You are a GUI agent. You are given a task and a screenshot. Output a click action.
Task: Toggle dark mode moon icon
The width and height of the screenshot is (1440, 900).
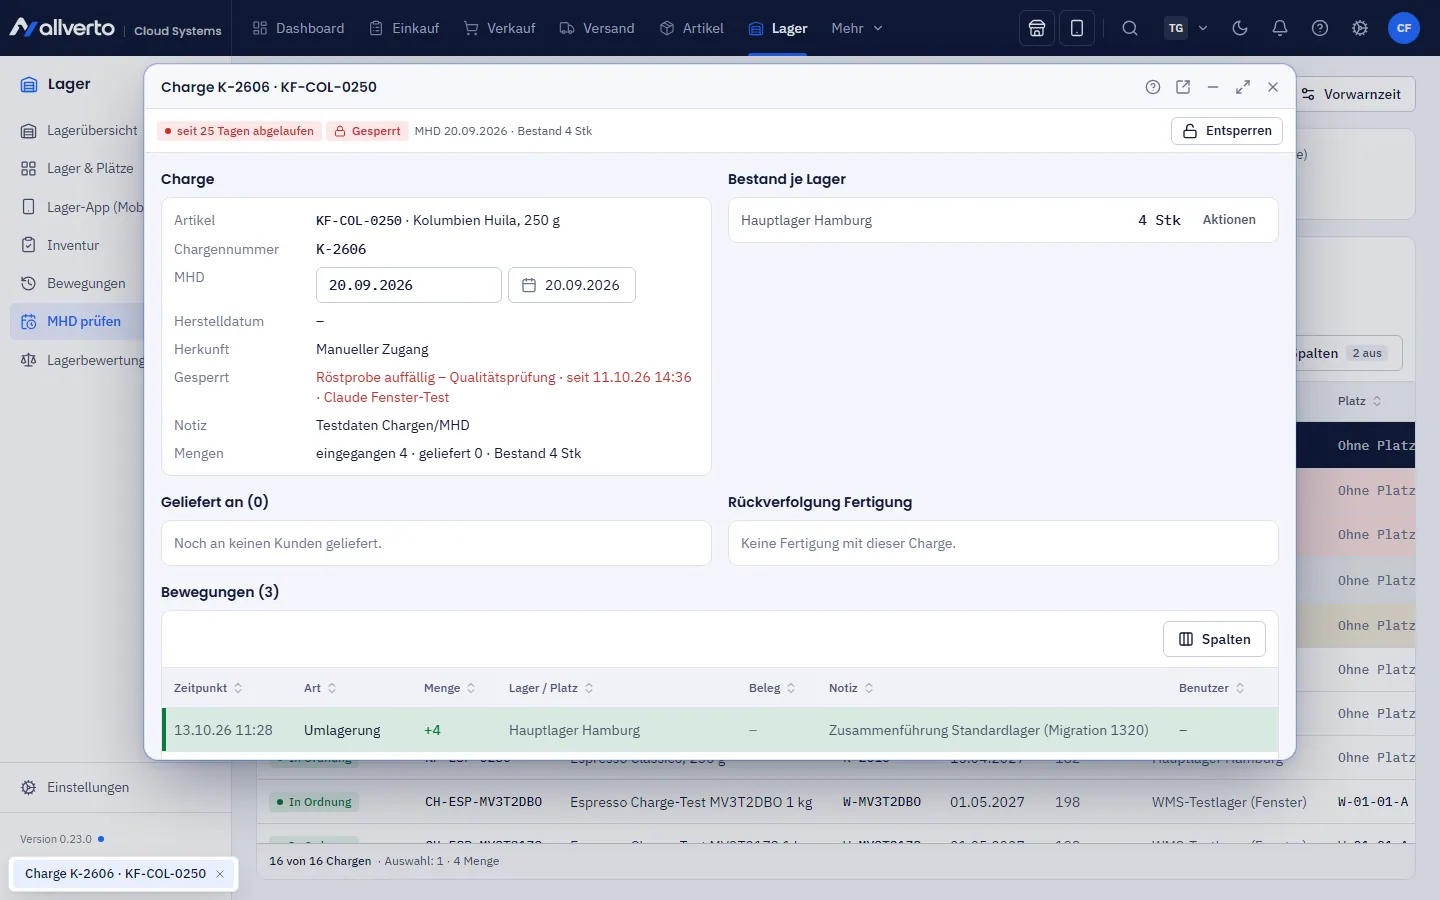click(1240, 28)
